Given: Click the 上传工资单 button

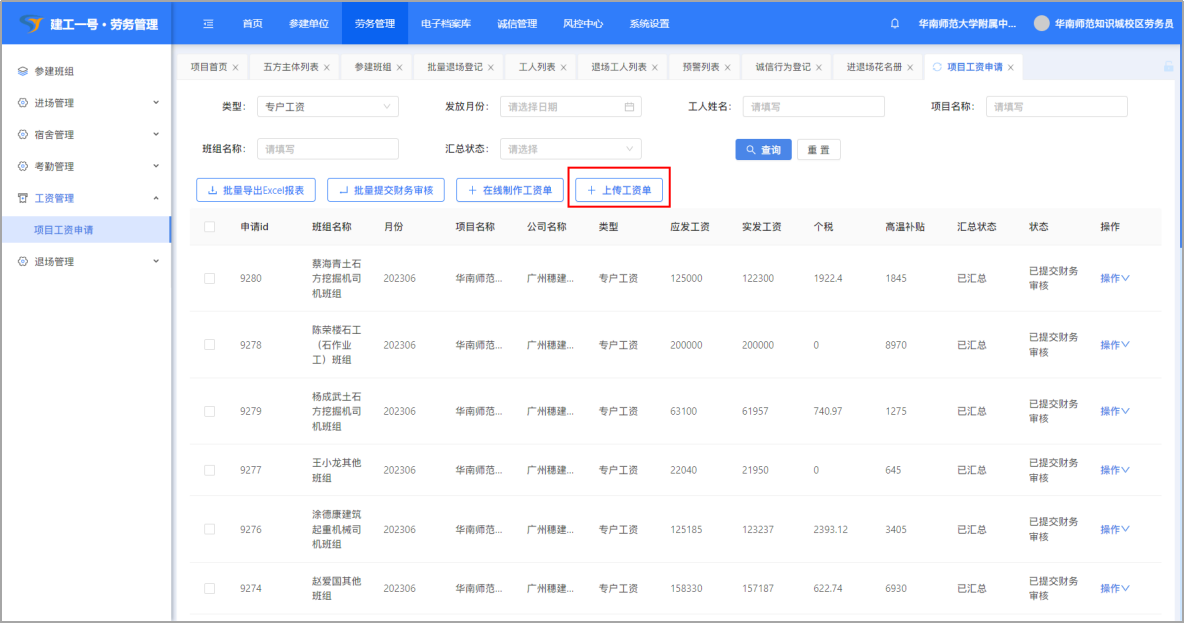Looking at the screenshot, I should tap(619, 190).
